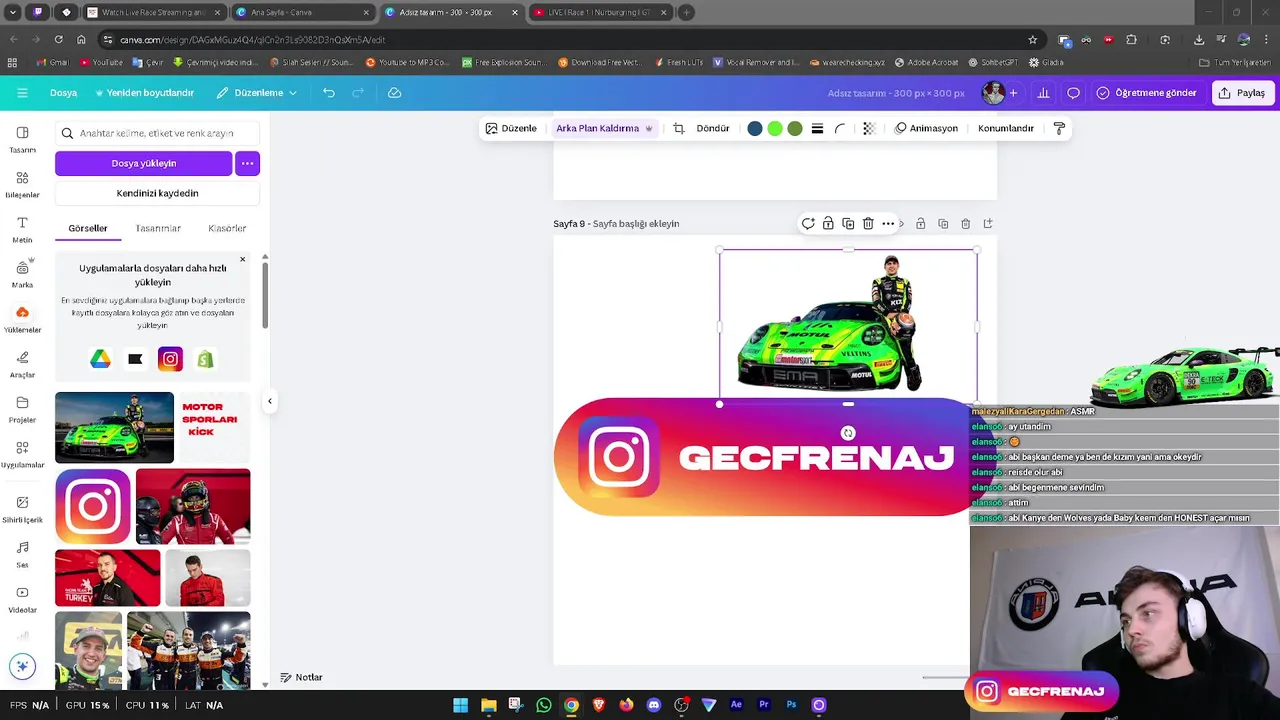
Task: Open analytics chart icon in header
Action: (1043, 93)
